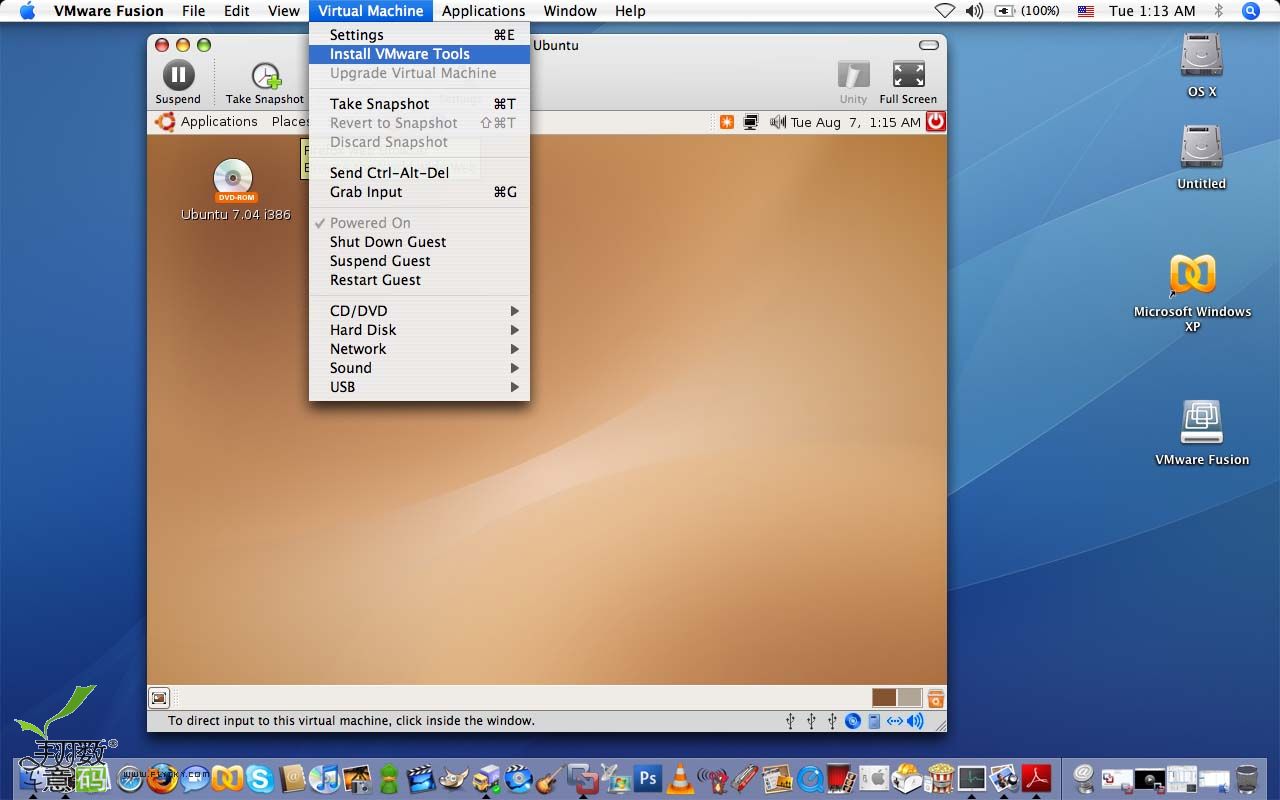This screenshot has width=1280, height=800.
Task: Expand the Hard Disk submenu
Action: pos(419,330)
